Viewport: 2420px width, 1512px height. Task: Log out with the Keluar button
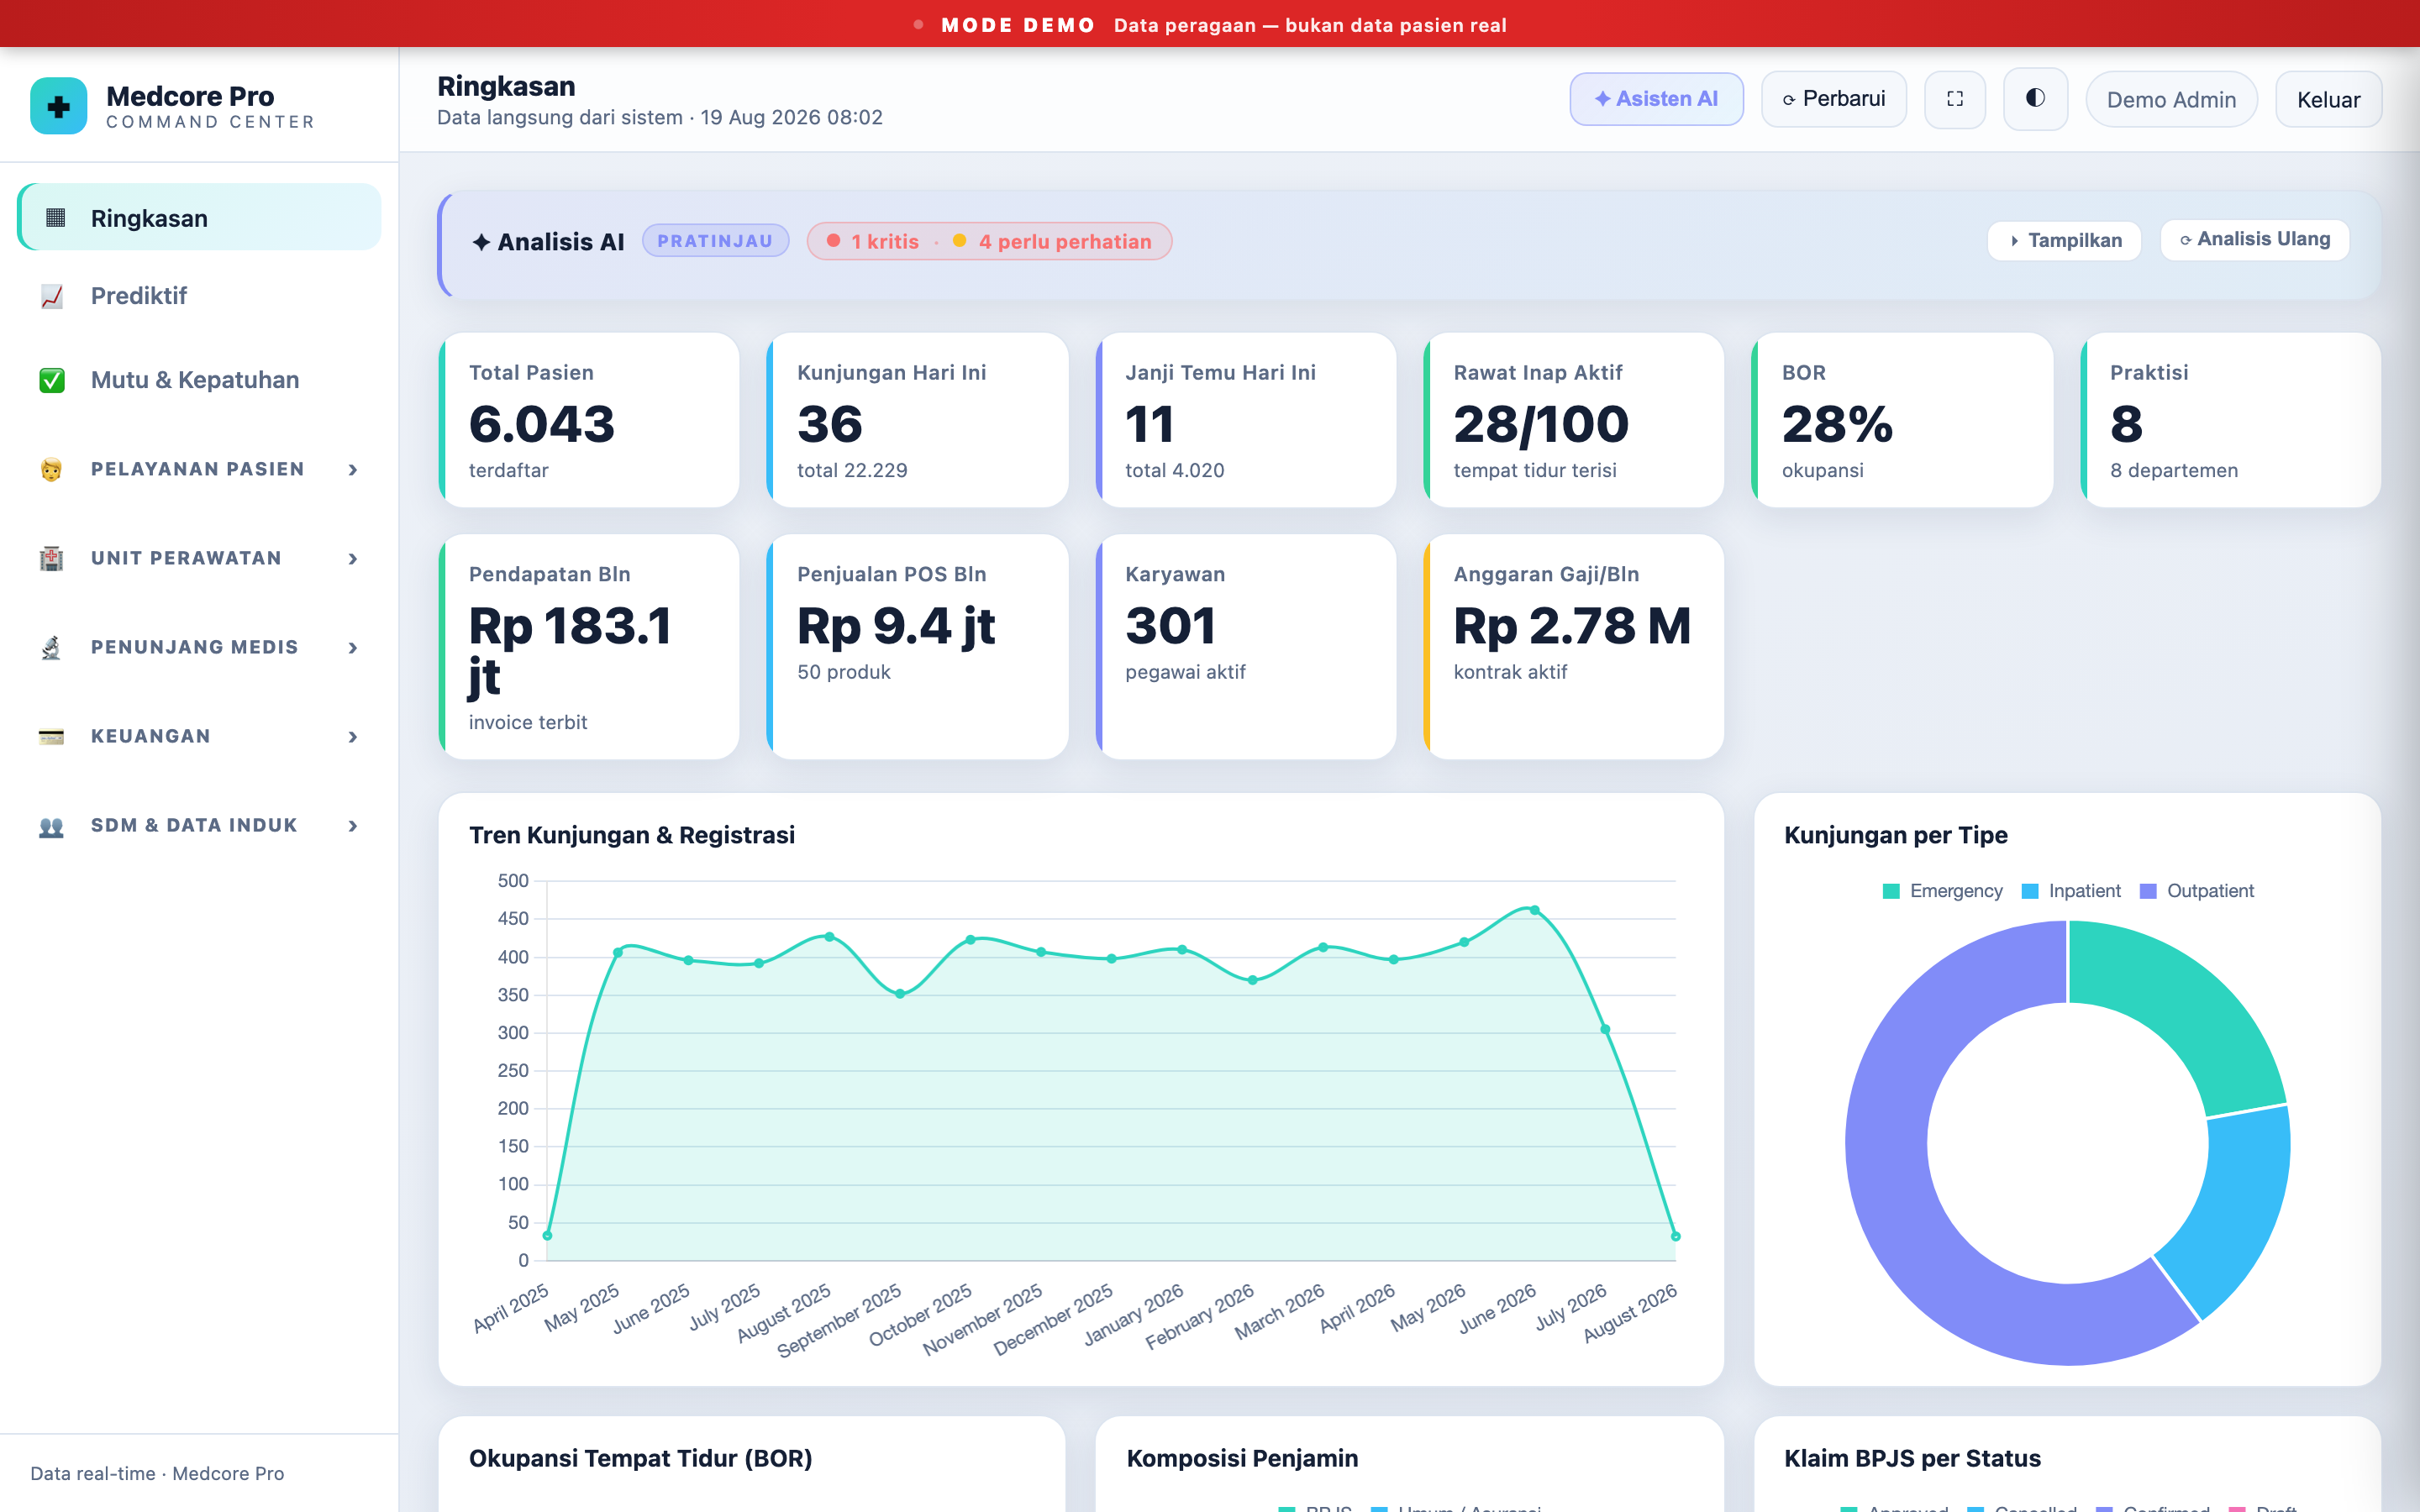coord(2328,99)
